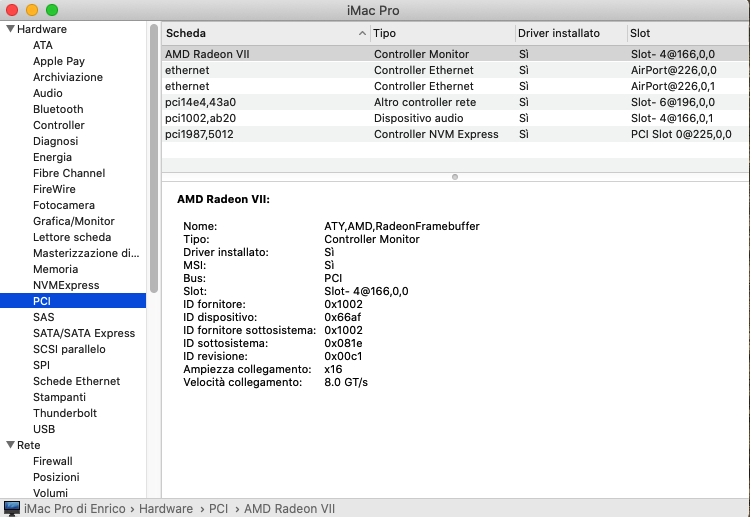The width and height of the screenshot is (750, 517).
Task: Click AMD Radeon VII in path bar
Action: tap(289, 508)
